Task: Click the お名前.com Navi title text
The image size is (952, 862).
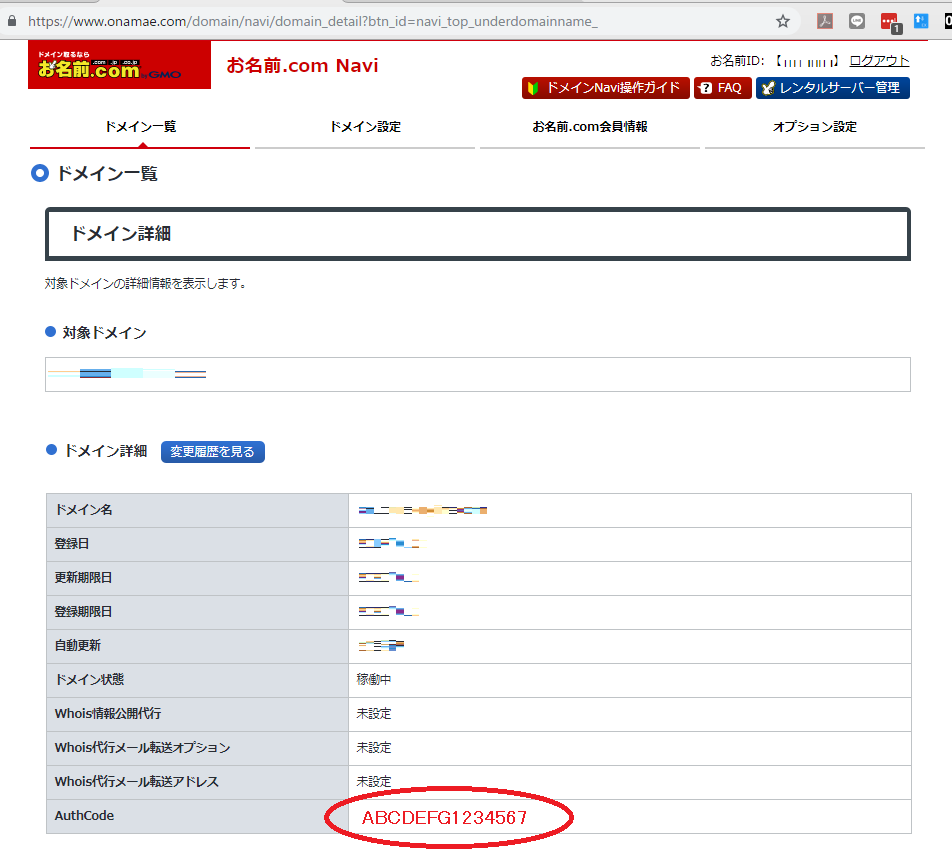Action: coord(302,66)
